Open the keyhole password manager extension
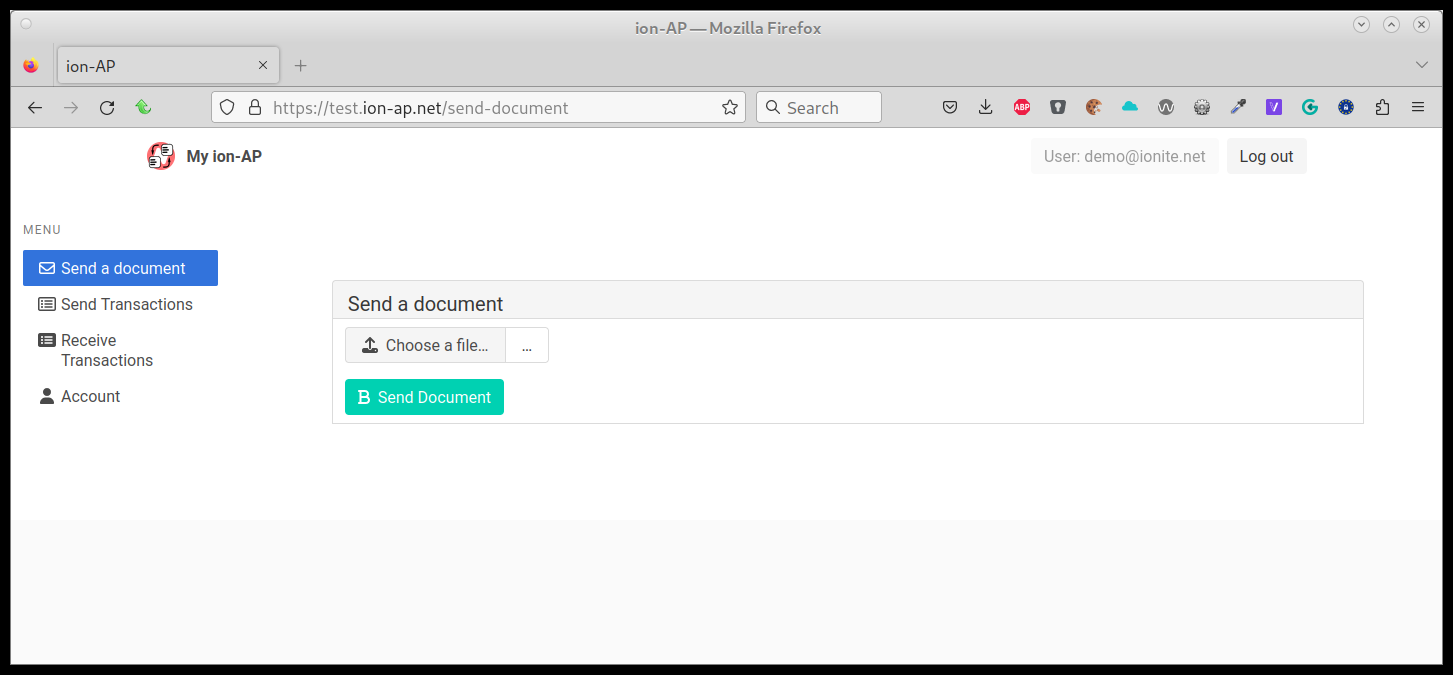The height and width of the screenshot is (675, 1453). [1058, 107]
